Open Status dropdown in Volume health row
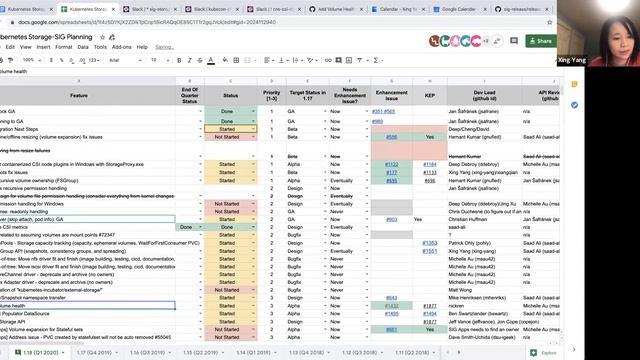 coord(253,306)
